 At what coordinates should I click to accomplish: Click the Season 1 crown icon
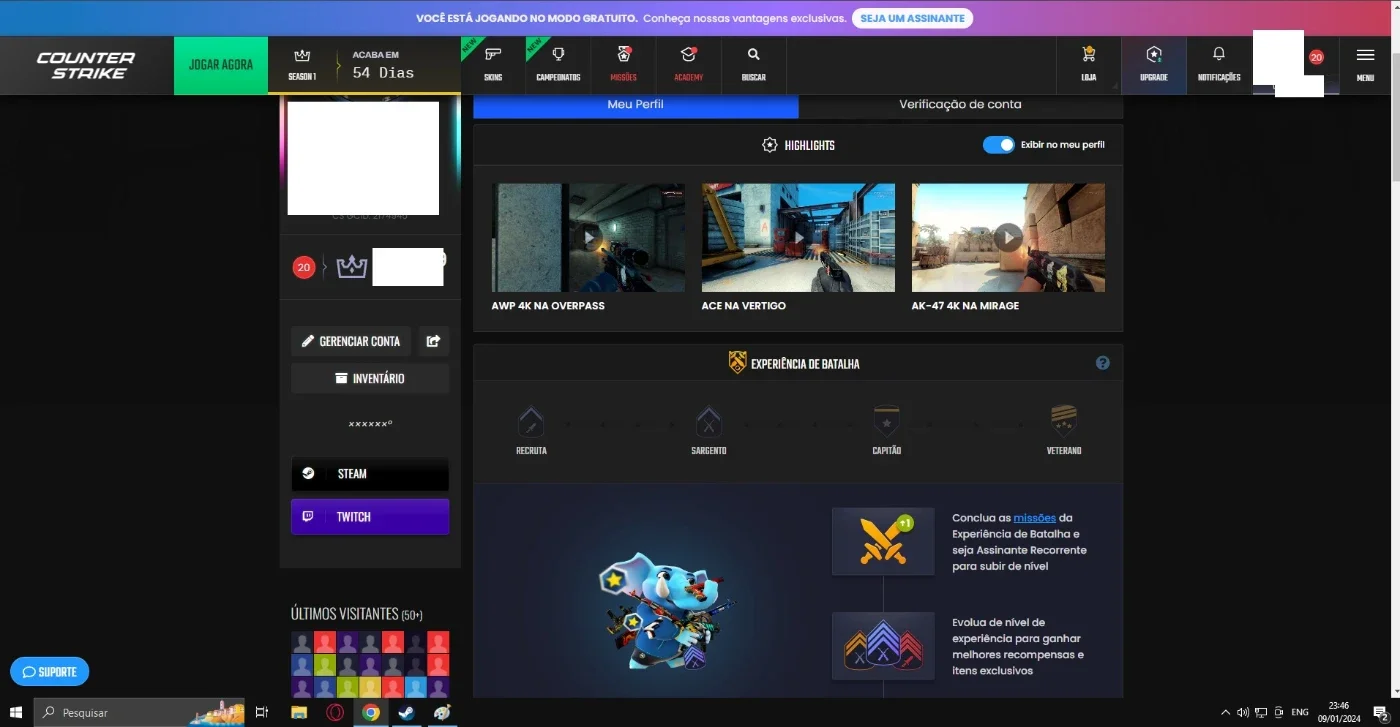click(x=301, y=57)
